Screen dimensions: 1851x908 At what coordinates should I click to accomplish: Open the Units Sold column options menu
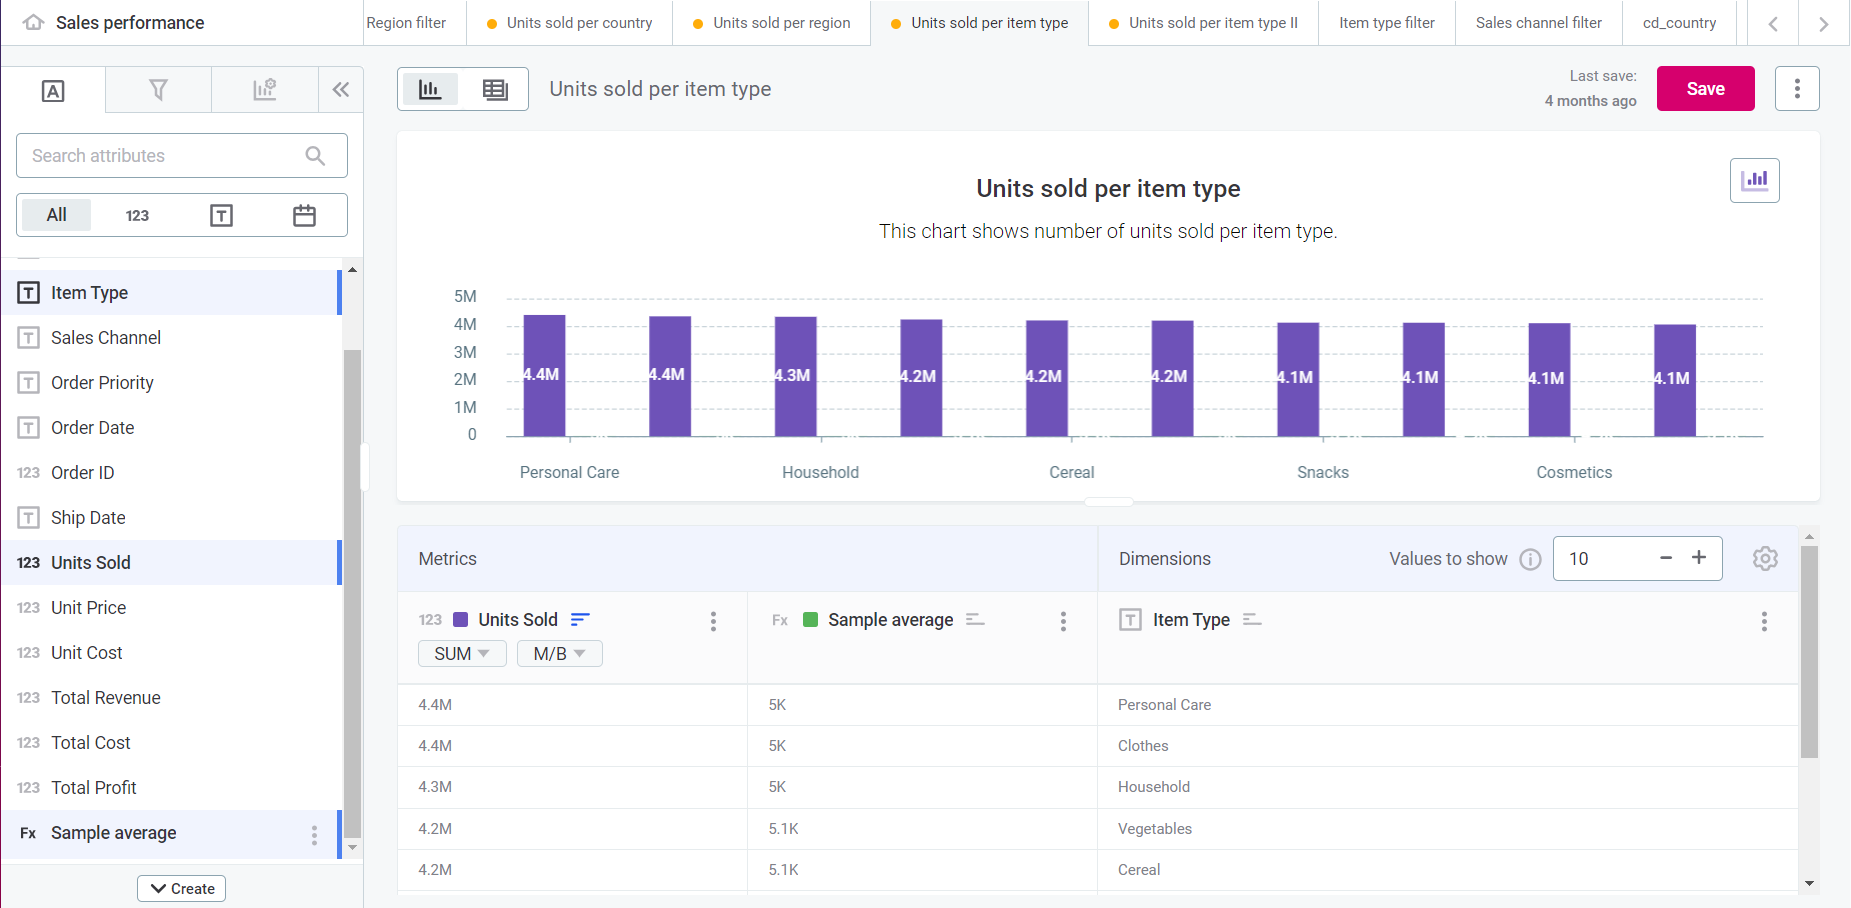pyautogui.click(x=713, y=621)
